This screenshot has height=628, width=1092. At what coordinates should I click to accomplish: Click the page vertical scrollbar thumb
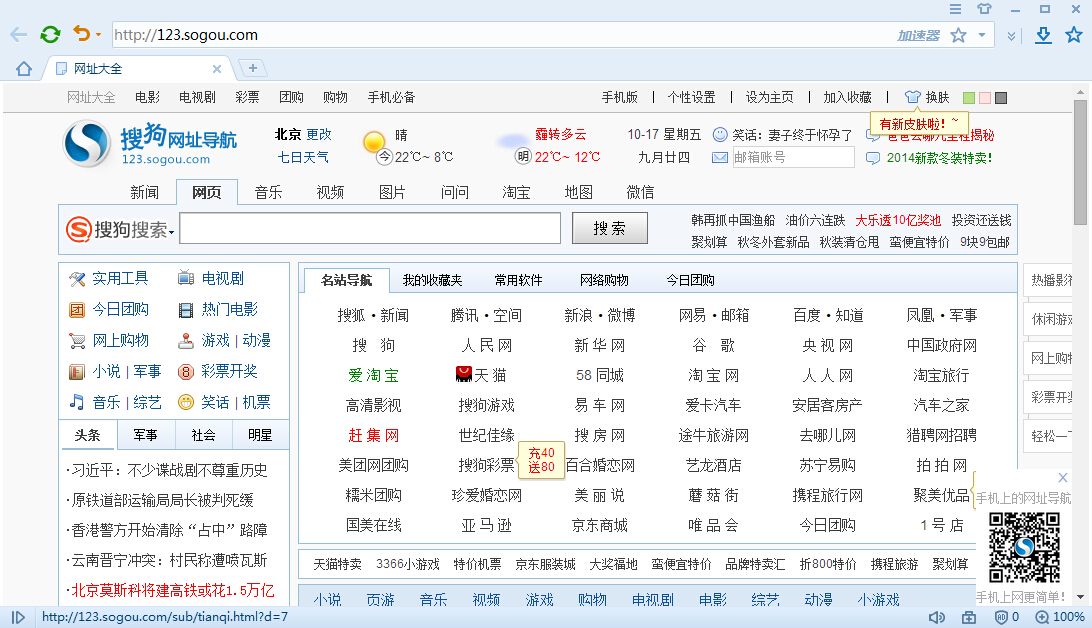point(1080,163)
